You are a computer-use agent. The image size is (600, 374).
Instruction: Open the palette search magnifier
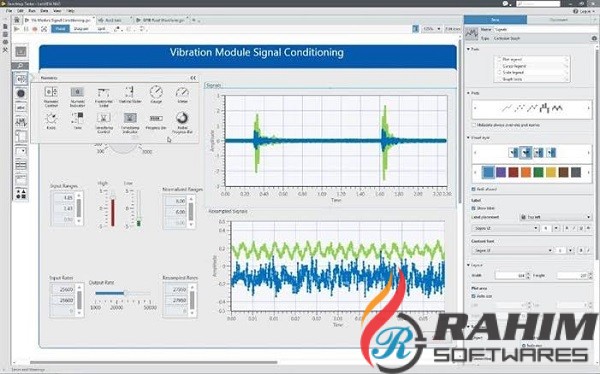[21, 66]
